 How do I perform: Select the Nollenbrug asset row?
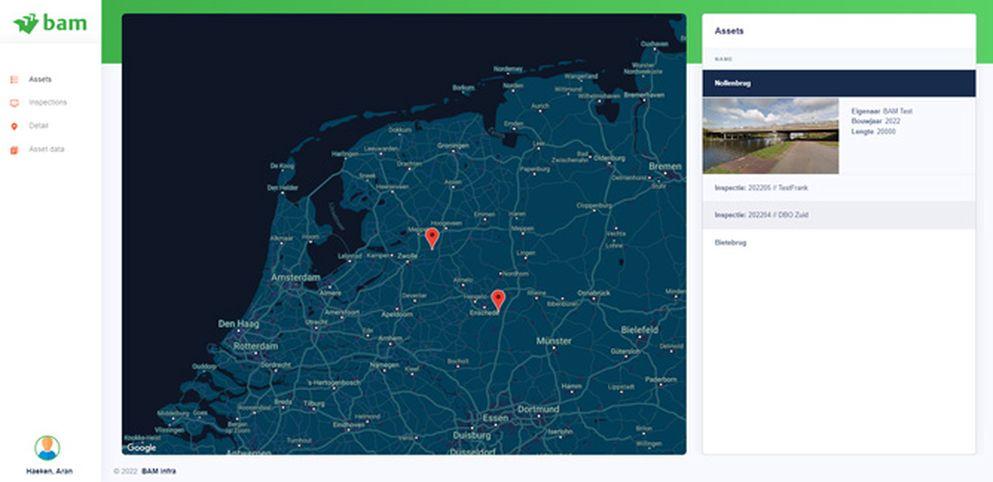[838, 83]
